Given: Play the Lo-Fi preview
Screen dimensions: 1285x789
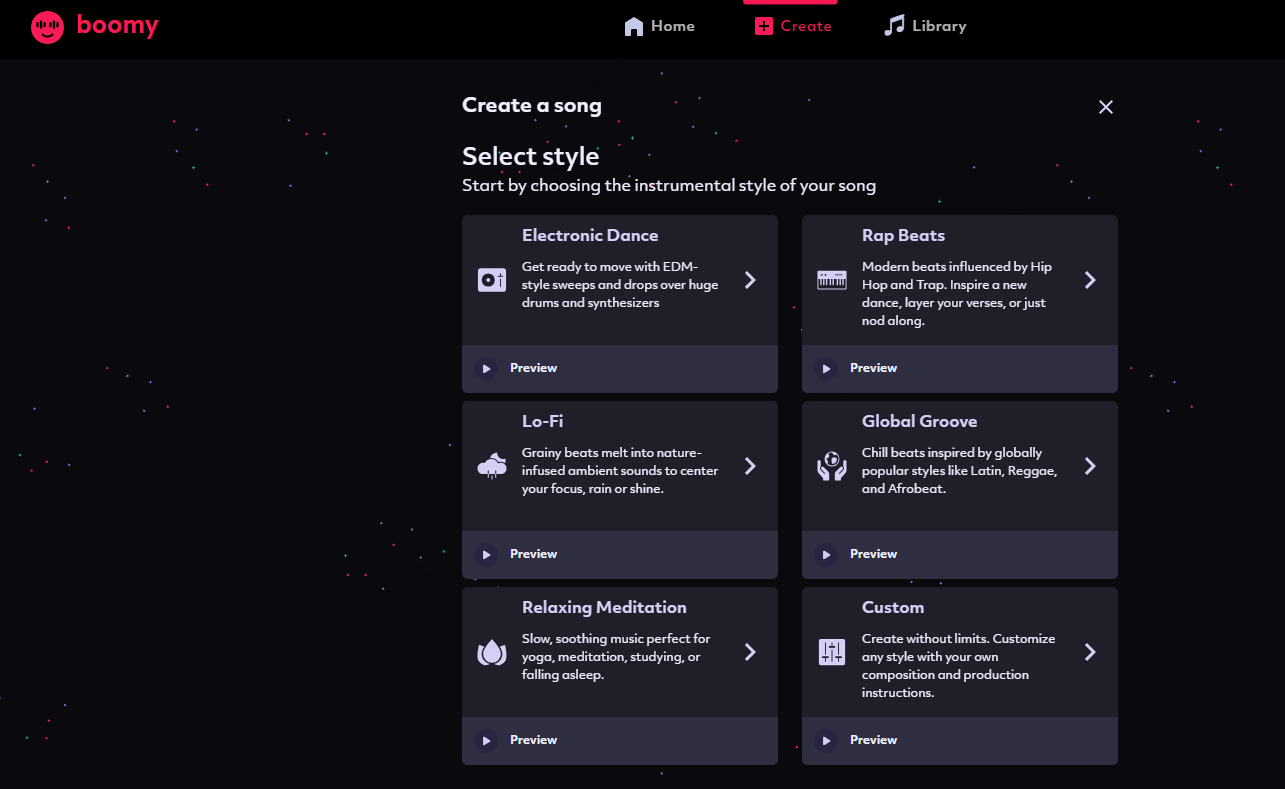Looking at the screenshot, I should [x=486, y=555].
